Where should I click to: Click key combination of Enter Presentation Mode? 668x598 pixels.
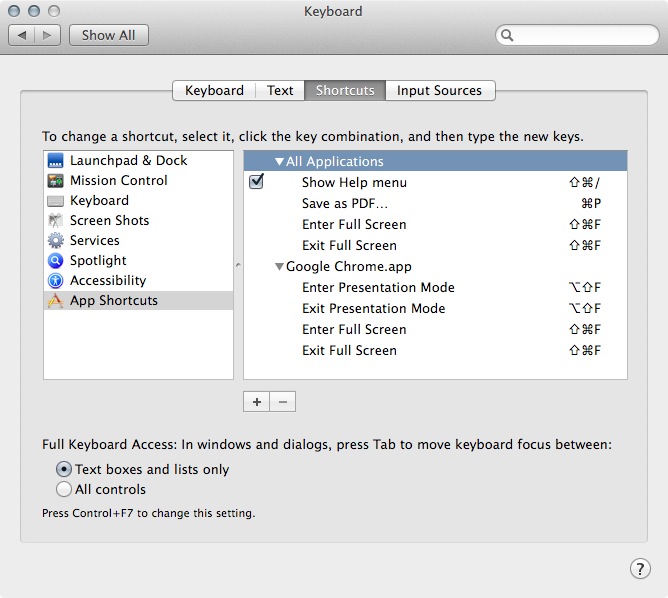point(584,288)
